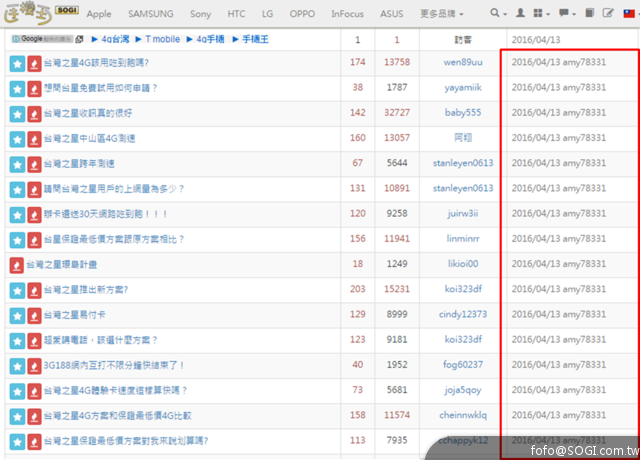
Task: Click the Taiwan flag language icon
Action: [x=627, y=14]
